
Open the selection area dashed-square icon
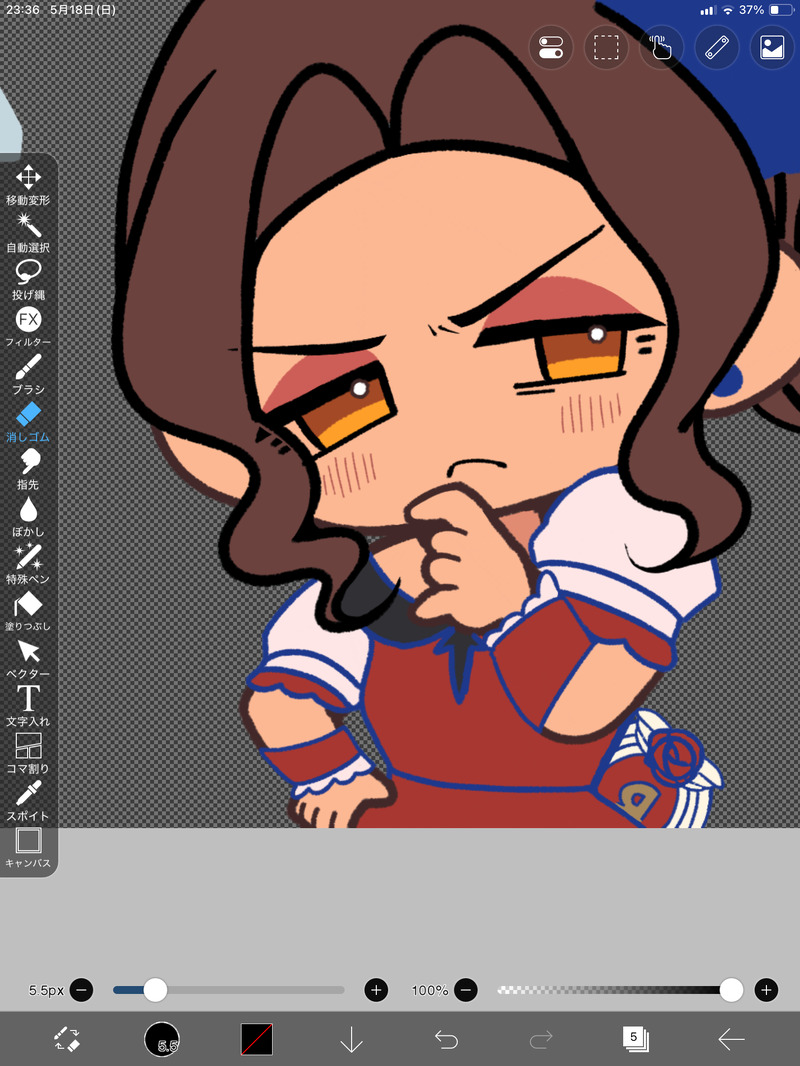point(606,48)
